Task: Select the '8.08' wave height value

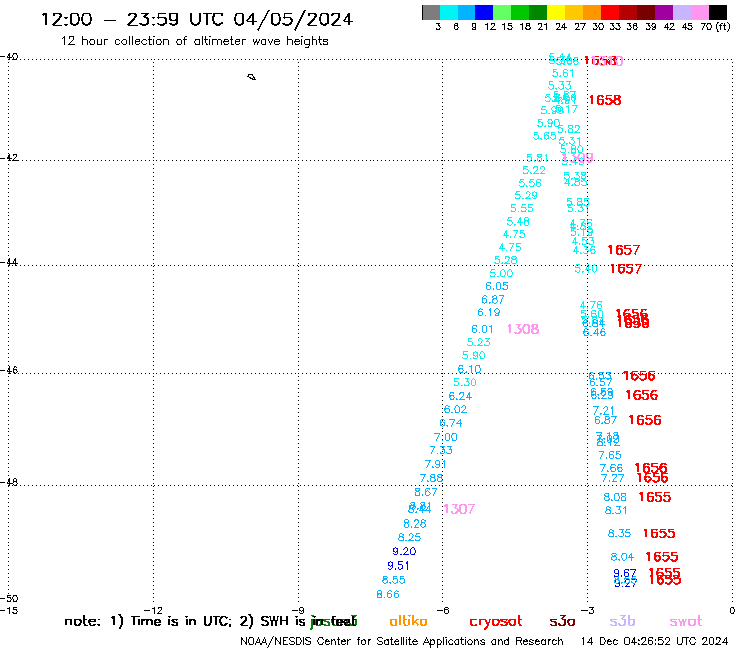Action: [x=615, y=497]
